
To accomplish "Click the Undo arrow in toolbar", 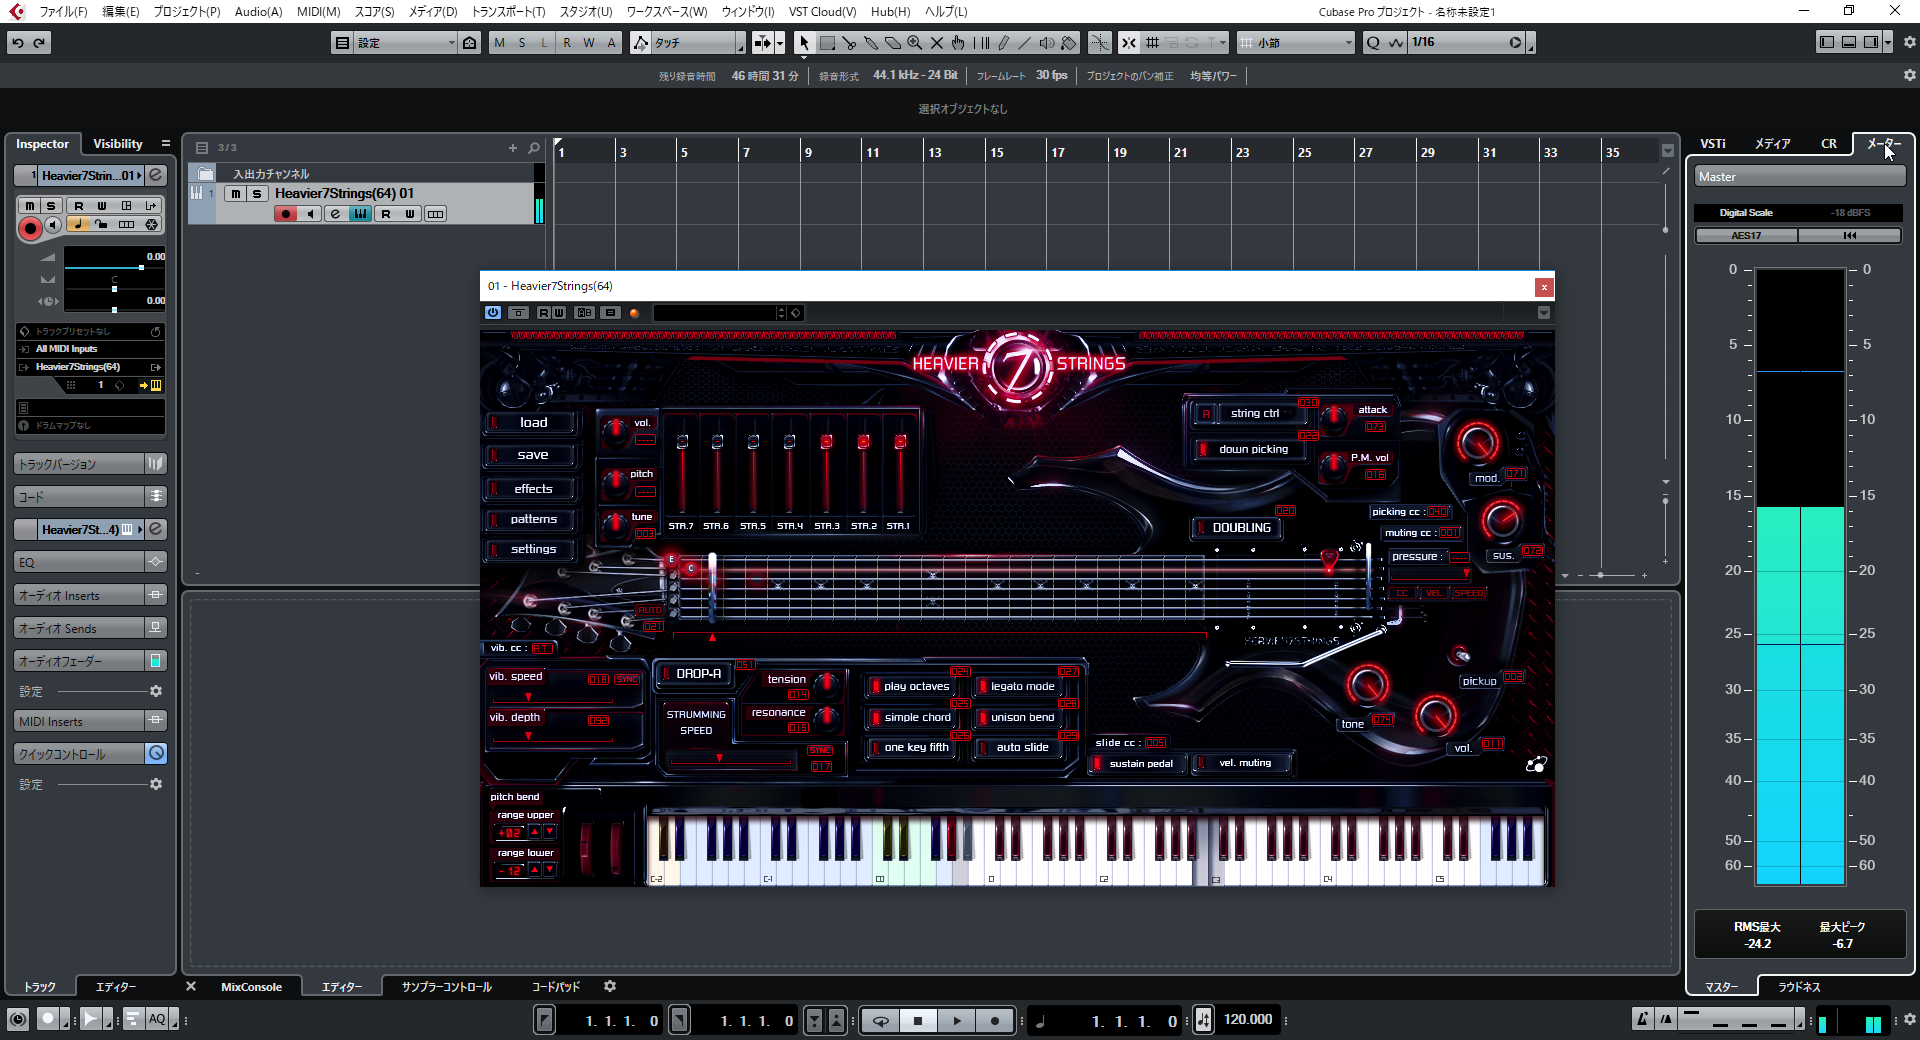I will 18,42.
